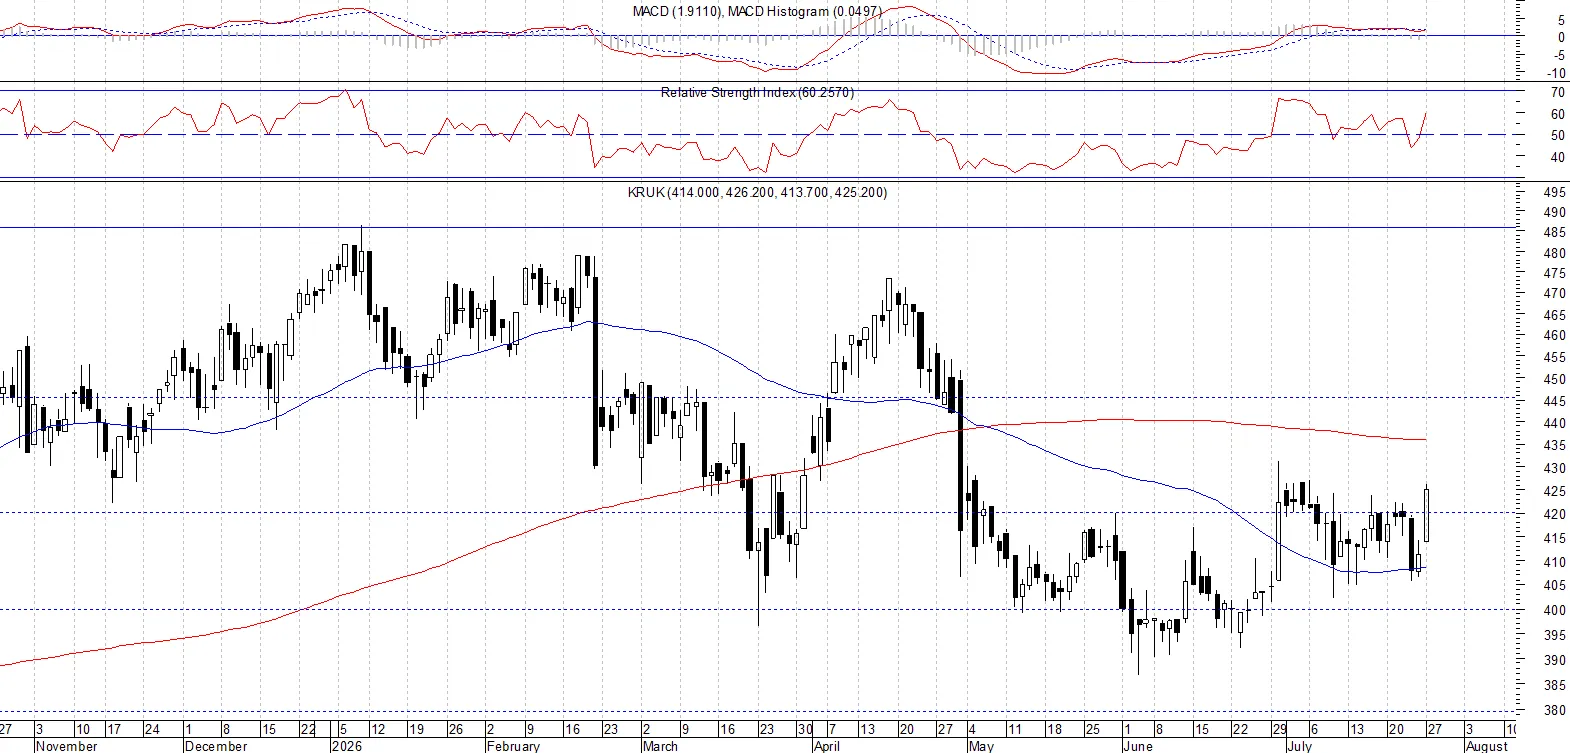This screenshot has width=1570, height=753.
Task: Select the 380 price axis value
Action: [x=1555, y=711]
